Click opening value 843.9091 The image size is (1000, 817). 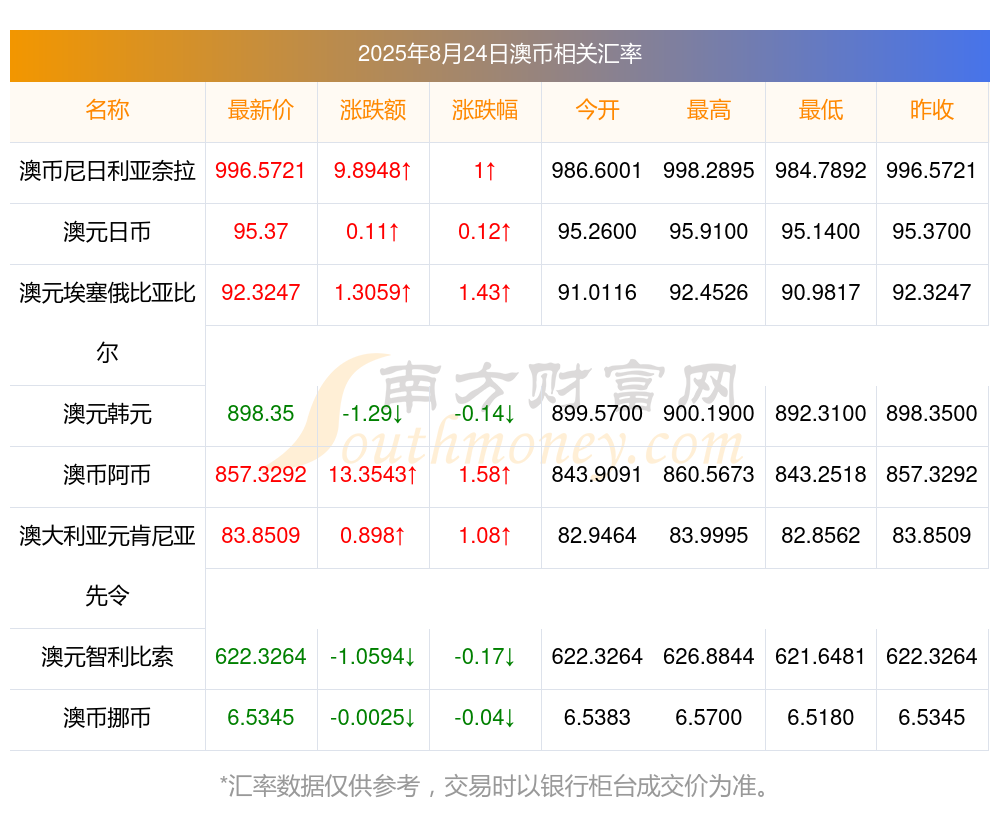597,475
